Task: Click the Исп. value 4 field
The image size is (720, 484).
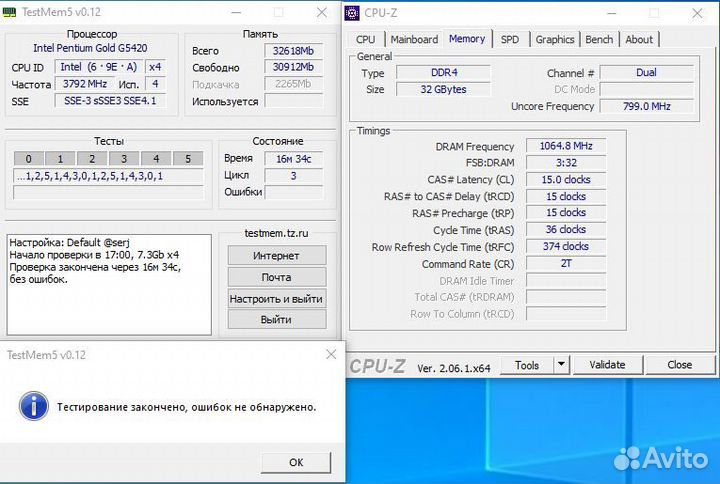Action: click(x=155, y=84)
